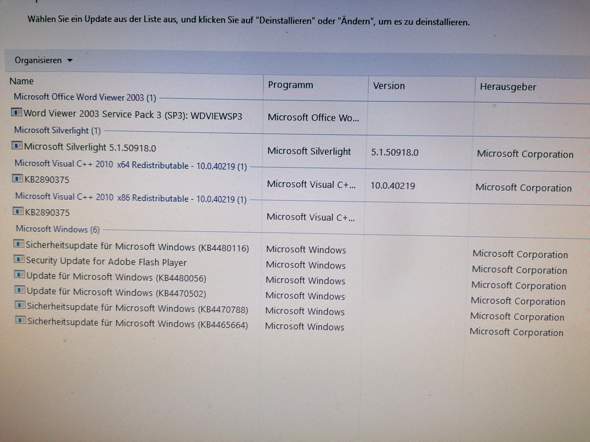Sort by the Herausgeber column header
Image resolution: width=590 pixels, height=442 pixels.
(508, 87)
